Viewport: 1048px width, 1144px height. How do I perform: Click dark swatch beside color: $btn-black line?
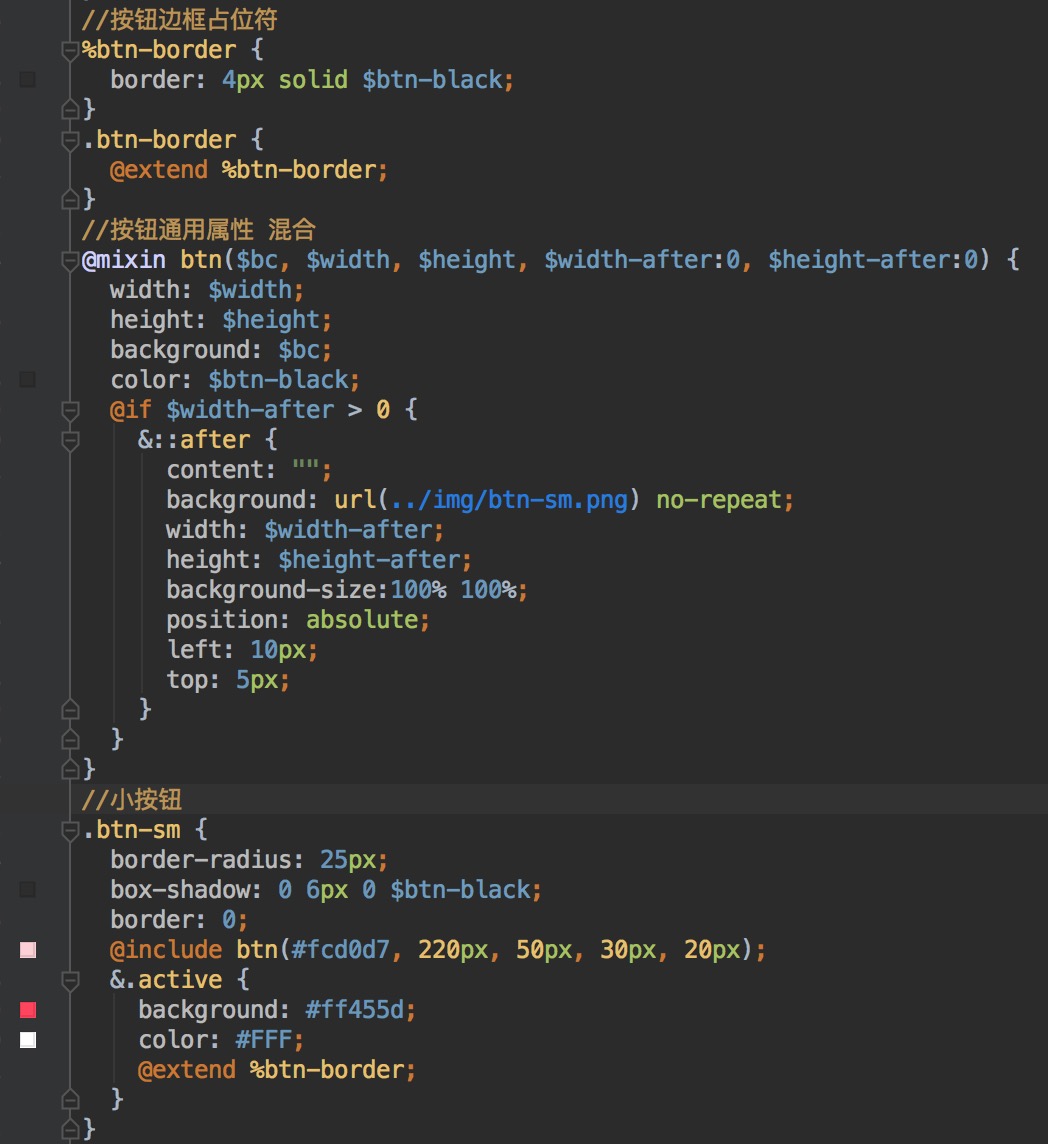(x=28, y=379)
